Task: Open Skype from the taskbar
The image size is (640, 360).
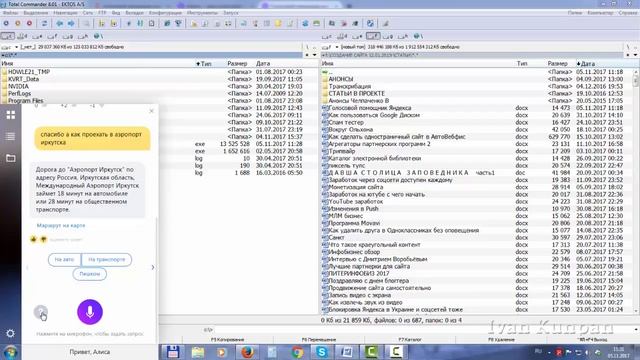Action: coord(322,352)
